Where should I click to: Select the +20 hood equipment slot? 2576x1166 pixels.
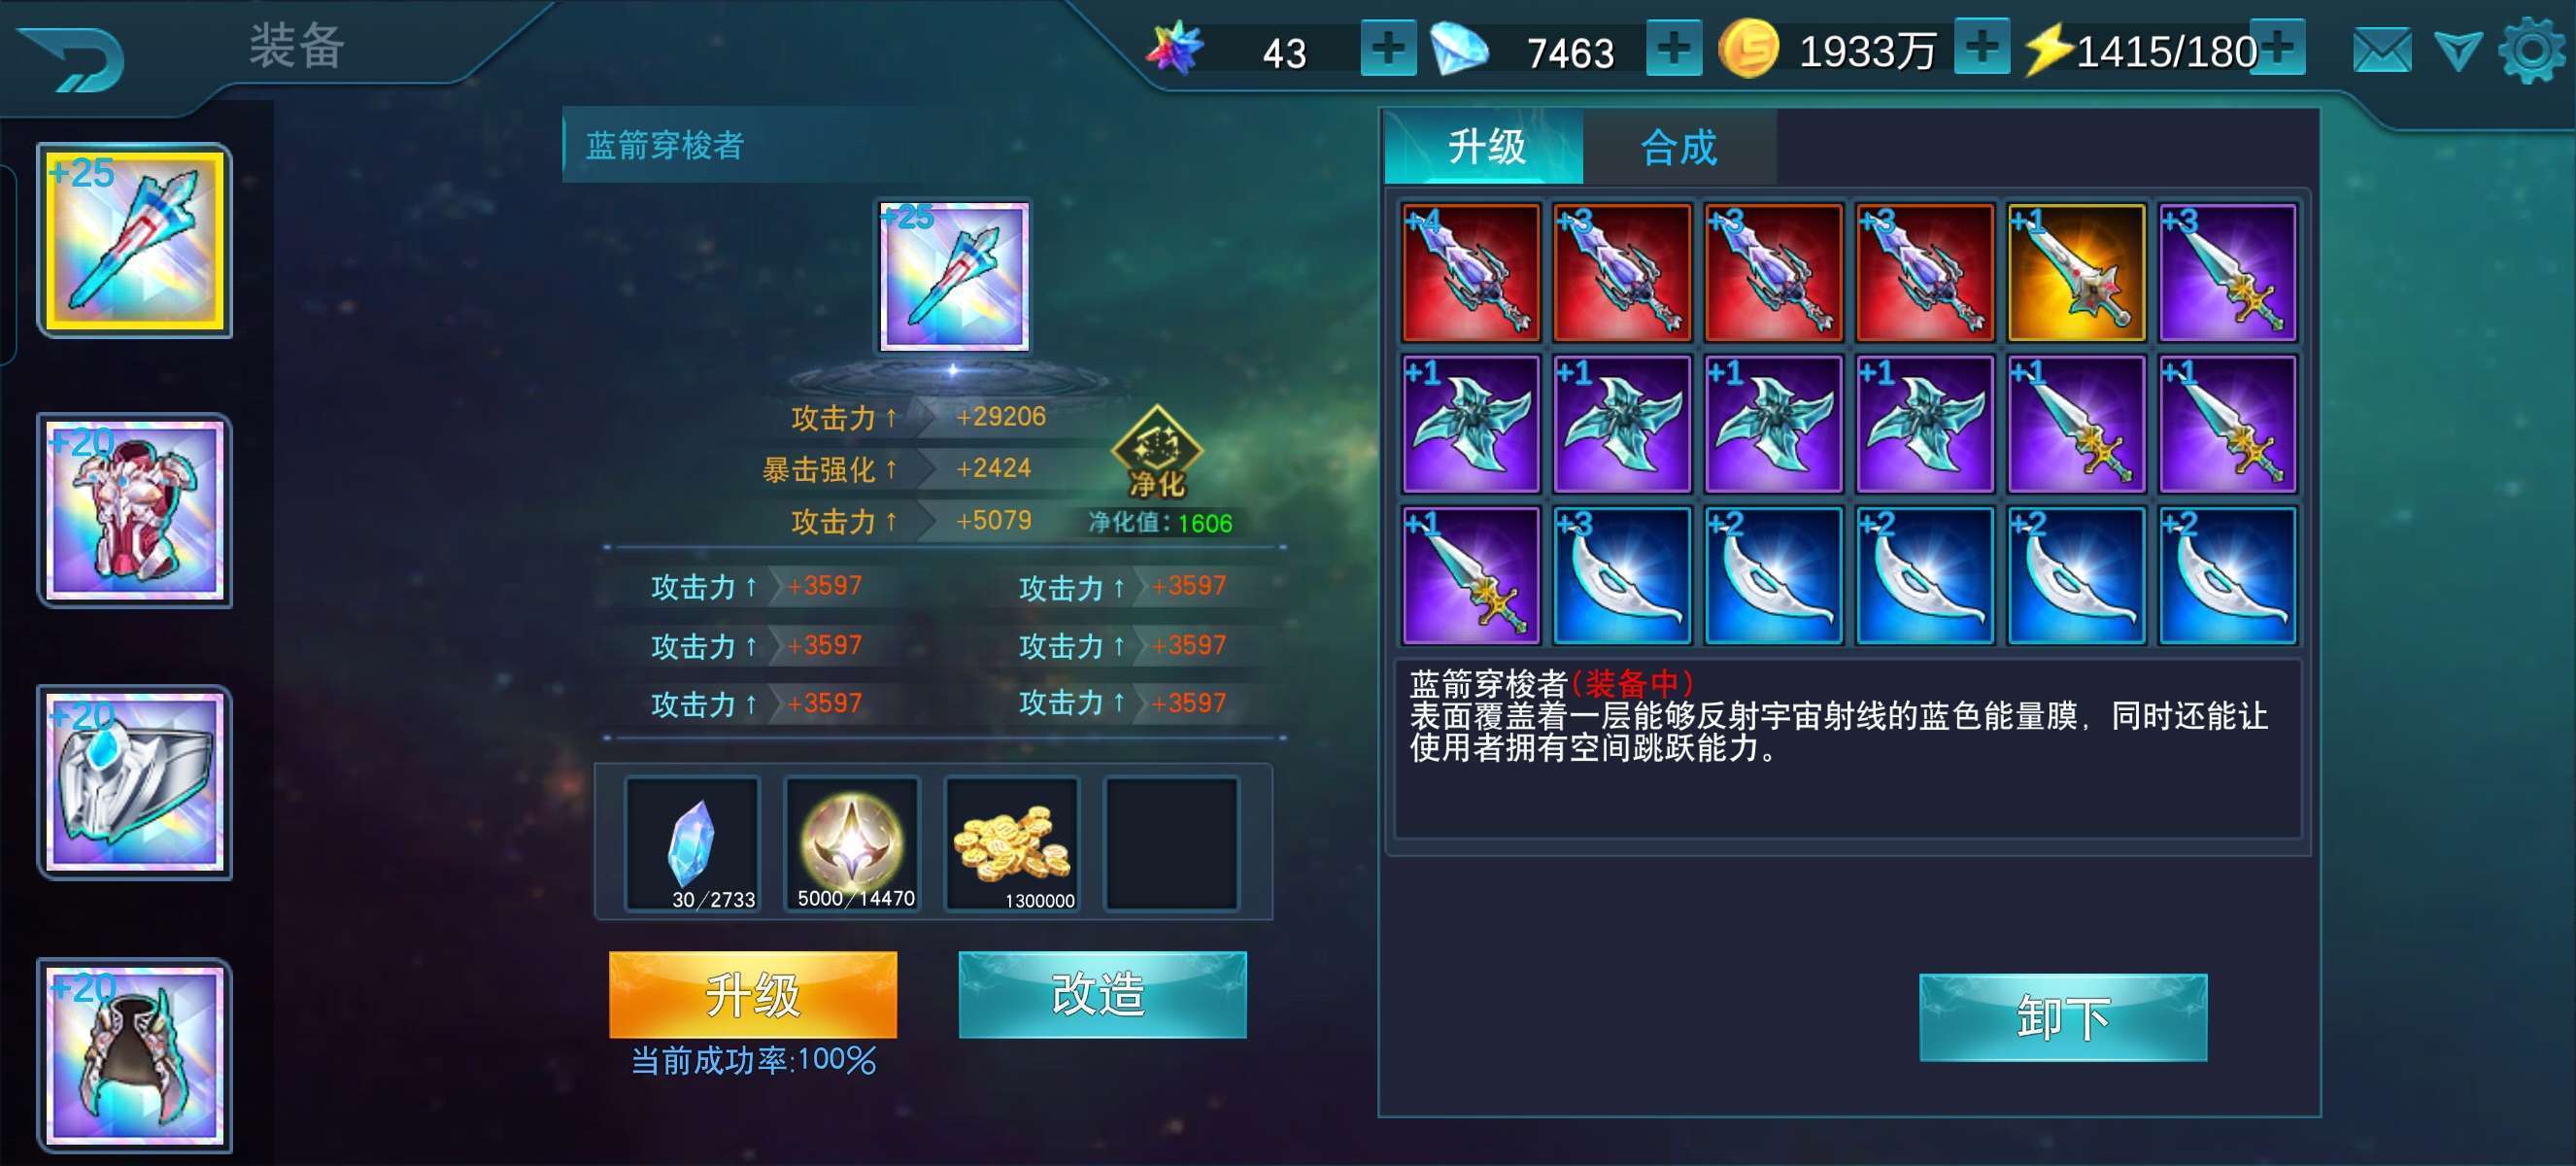tap(135, 1055)
